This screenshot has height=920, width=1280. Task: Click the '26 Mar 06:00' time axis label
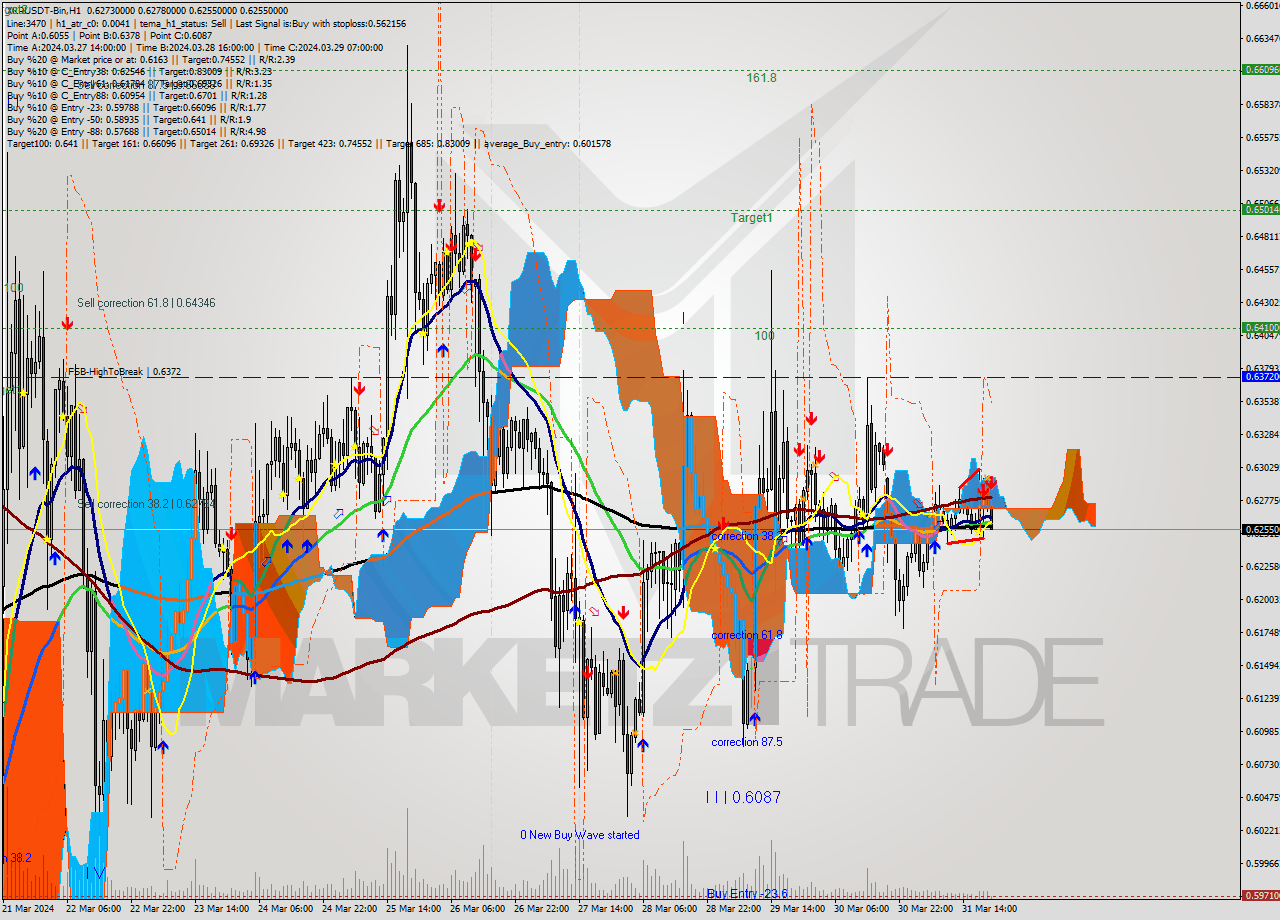[x=476, y=909]
